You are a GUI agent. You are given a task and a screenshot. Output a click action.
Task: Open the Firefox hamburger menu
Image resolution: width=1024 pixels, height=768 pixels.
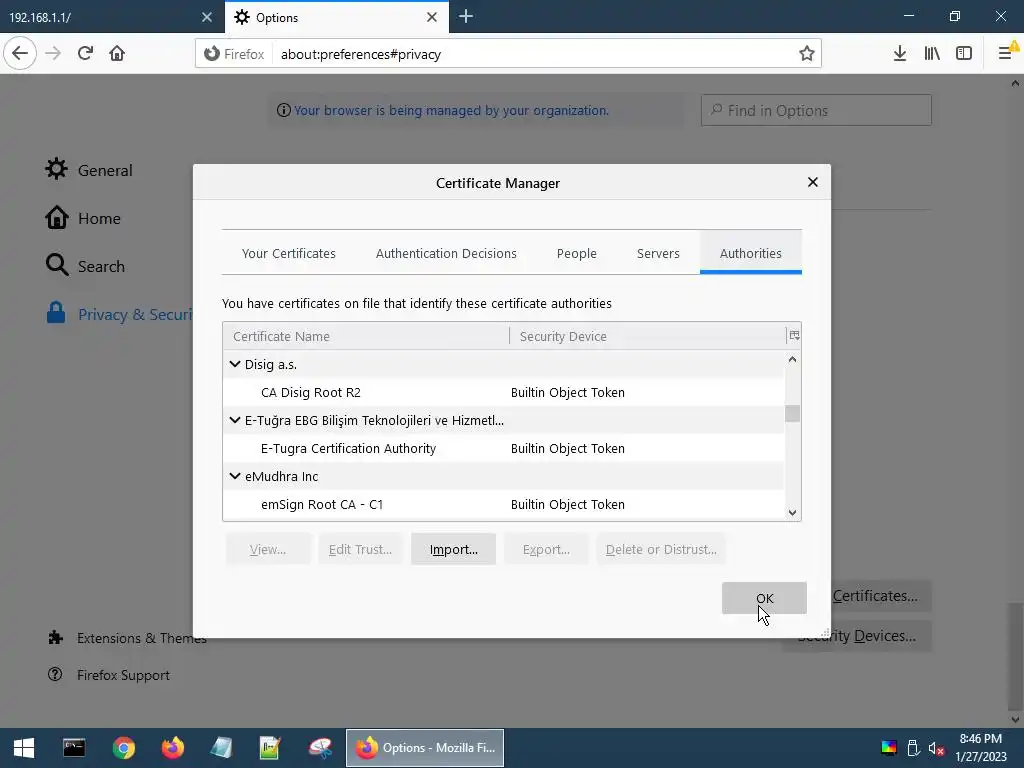[x=1005, y=54]
